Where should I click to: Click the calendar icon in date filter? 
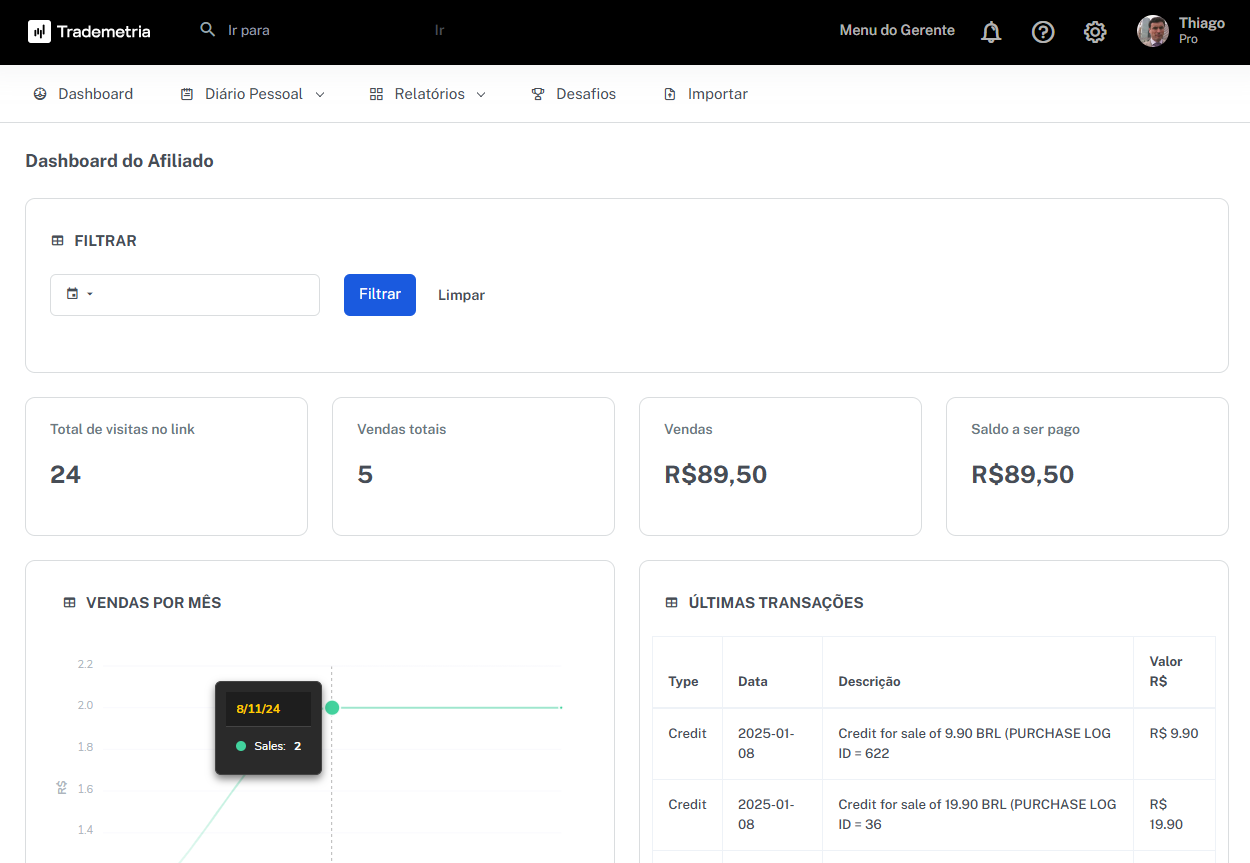pyautogui.click(x=72, y=294)
